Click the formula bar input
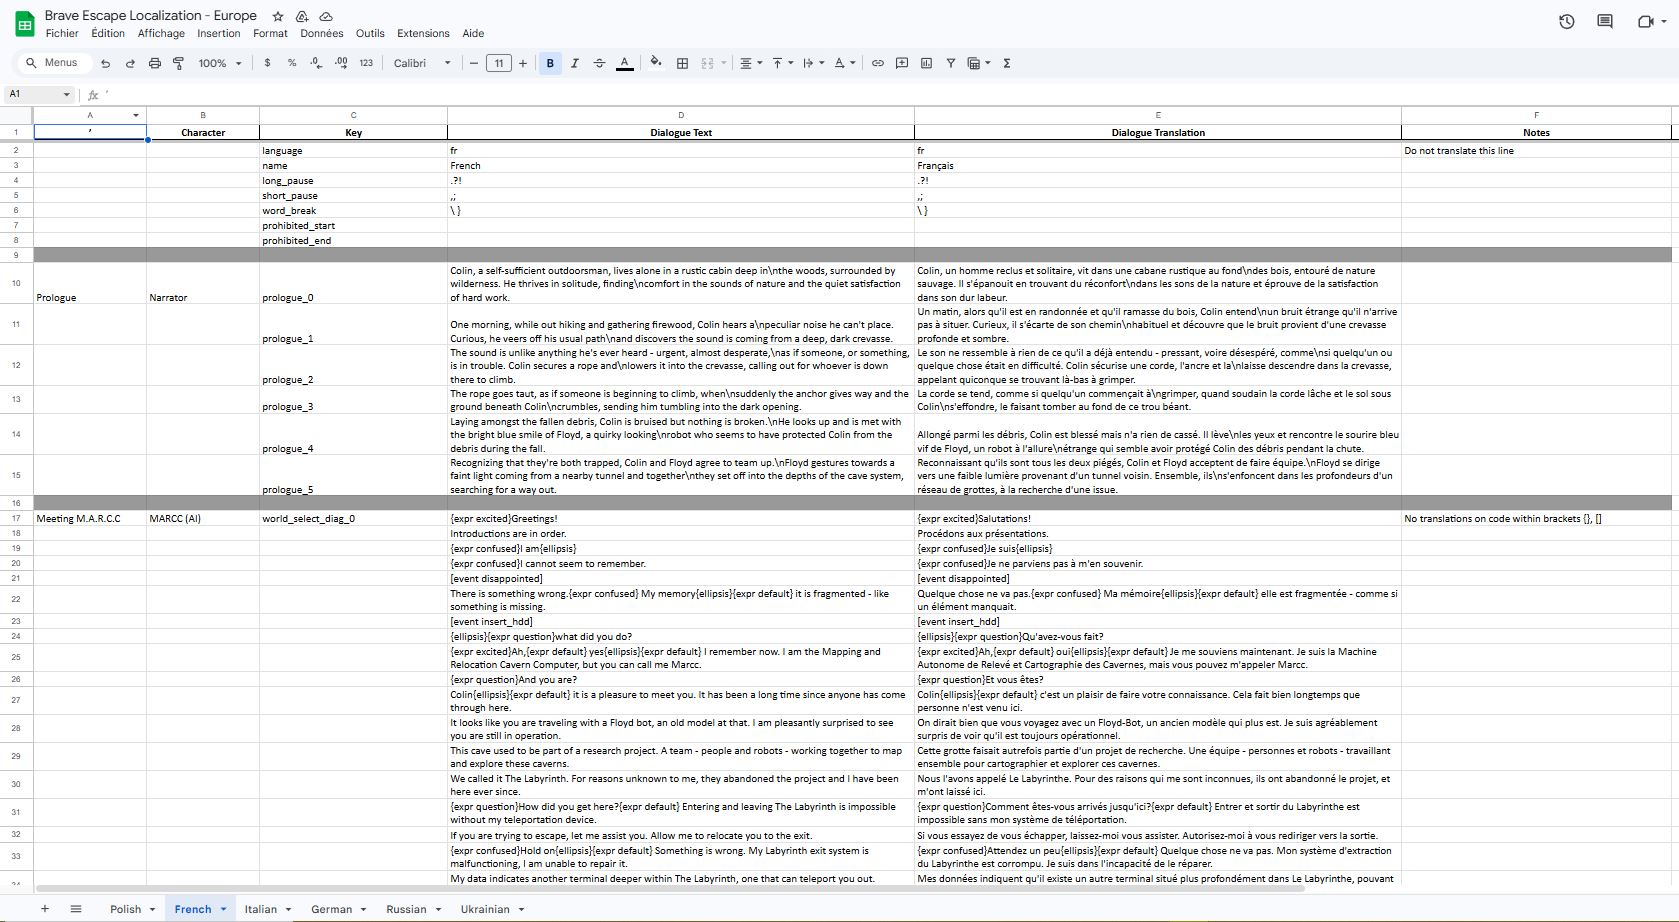Viewport: 1679px width, 922px height. click(x=890, y=94)
